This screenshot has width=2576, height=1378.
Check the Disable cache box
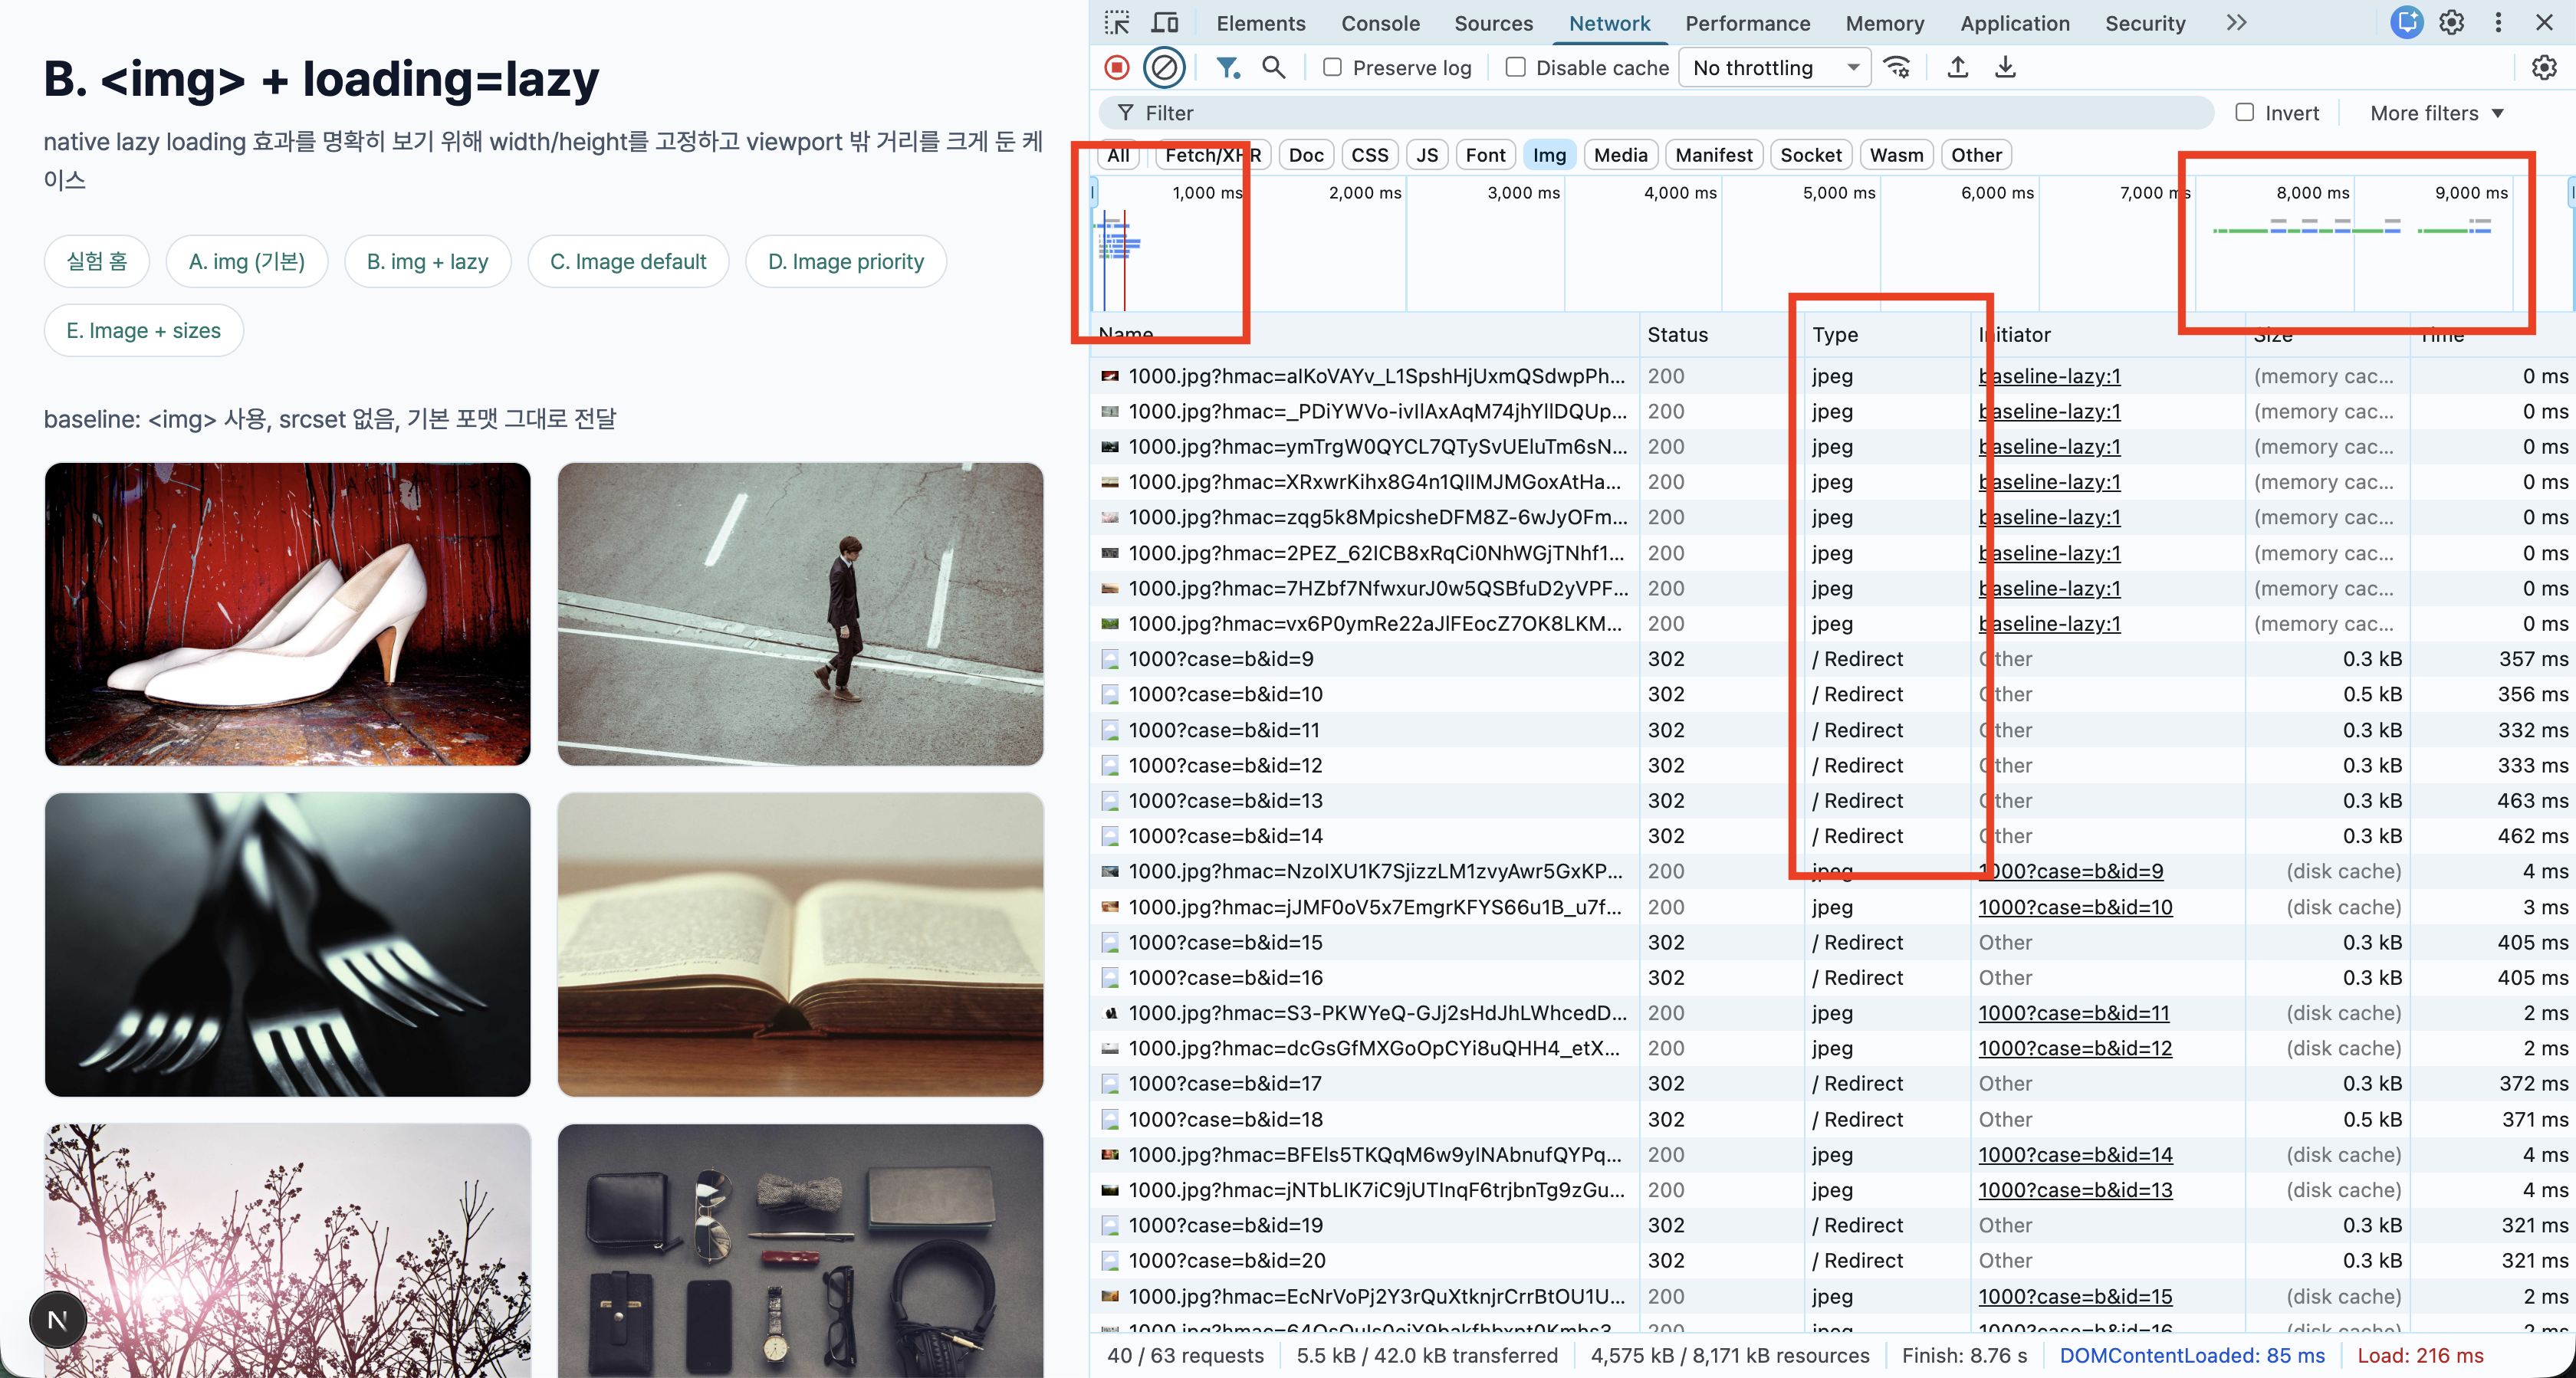[1516, 67]
